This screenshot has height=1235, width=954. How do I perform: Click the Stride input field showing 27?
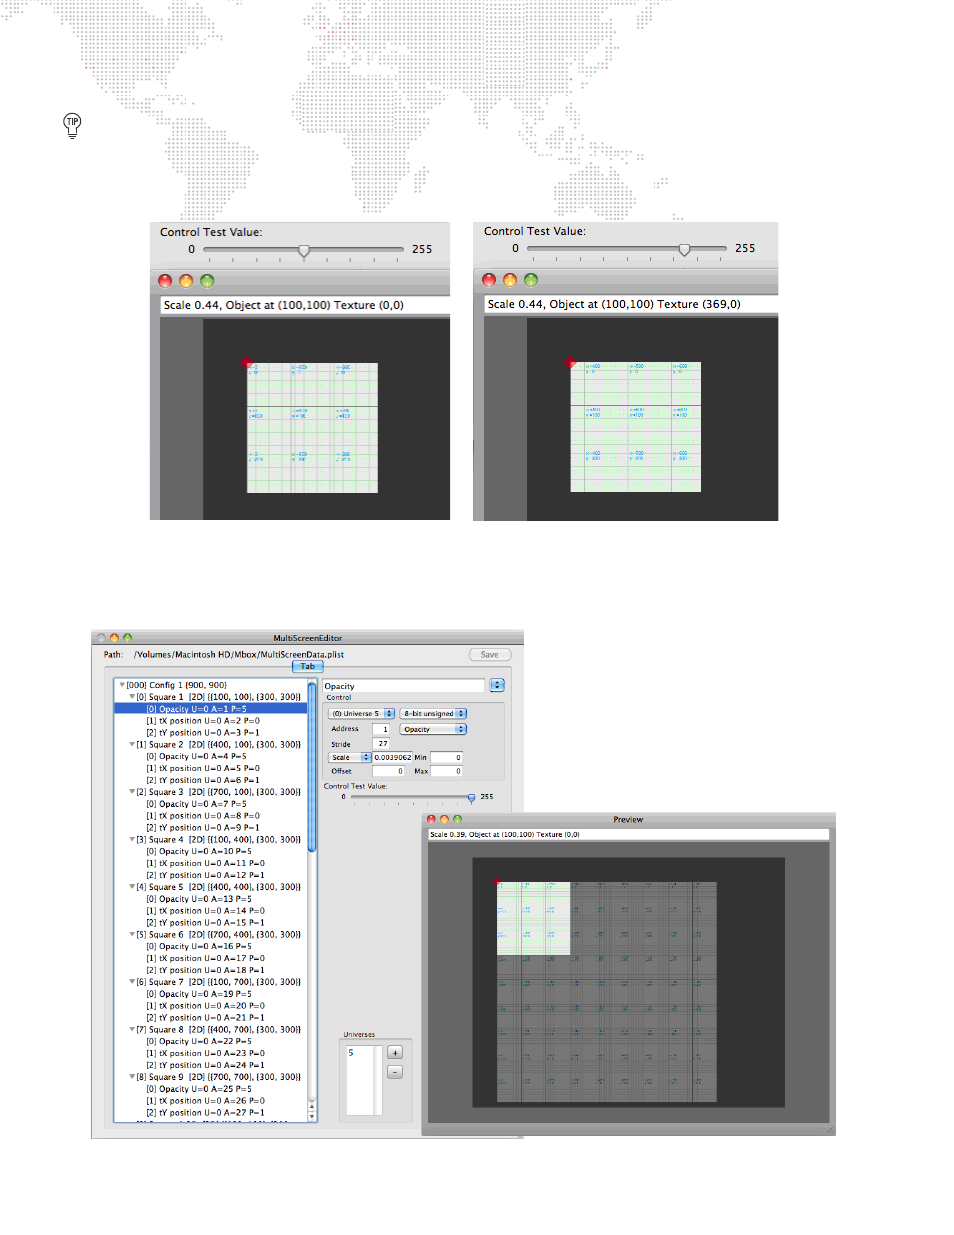coord(381,744)
